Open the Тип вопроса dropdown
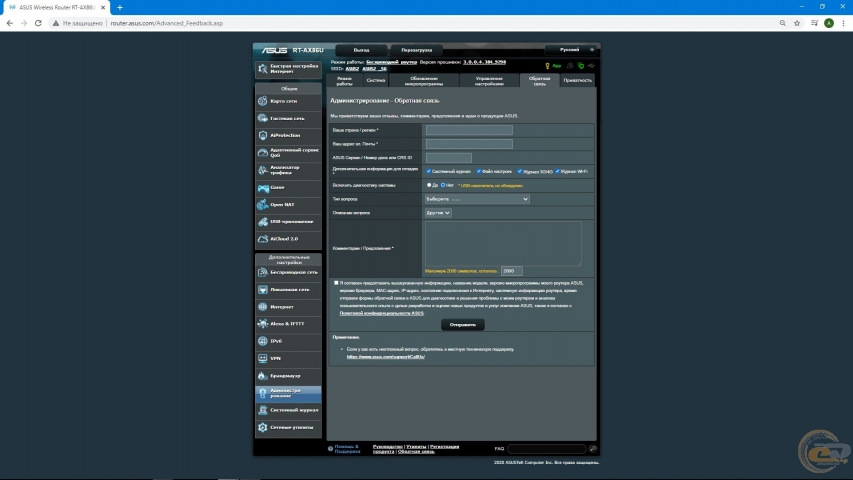The height and width of the screenshot is (480, 853). coord(477,199)
